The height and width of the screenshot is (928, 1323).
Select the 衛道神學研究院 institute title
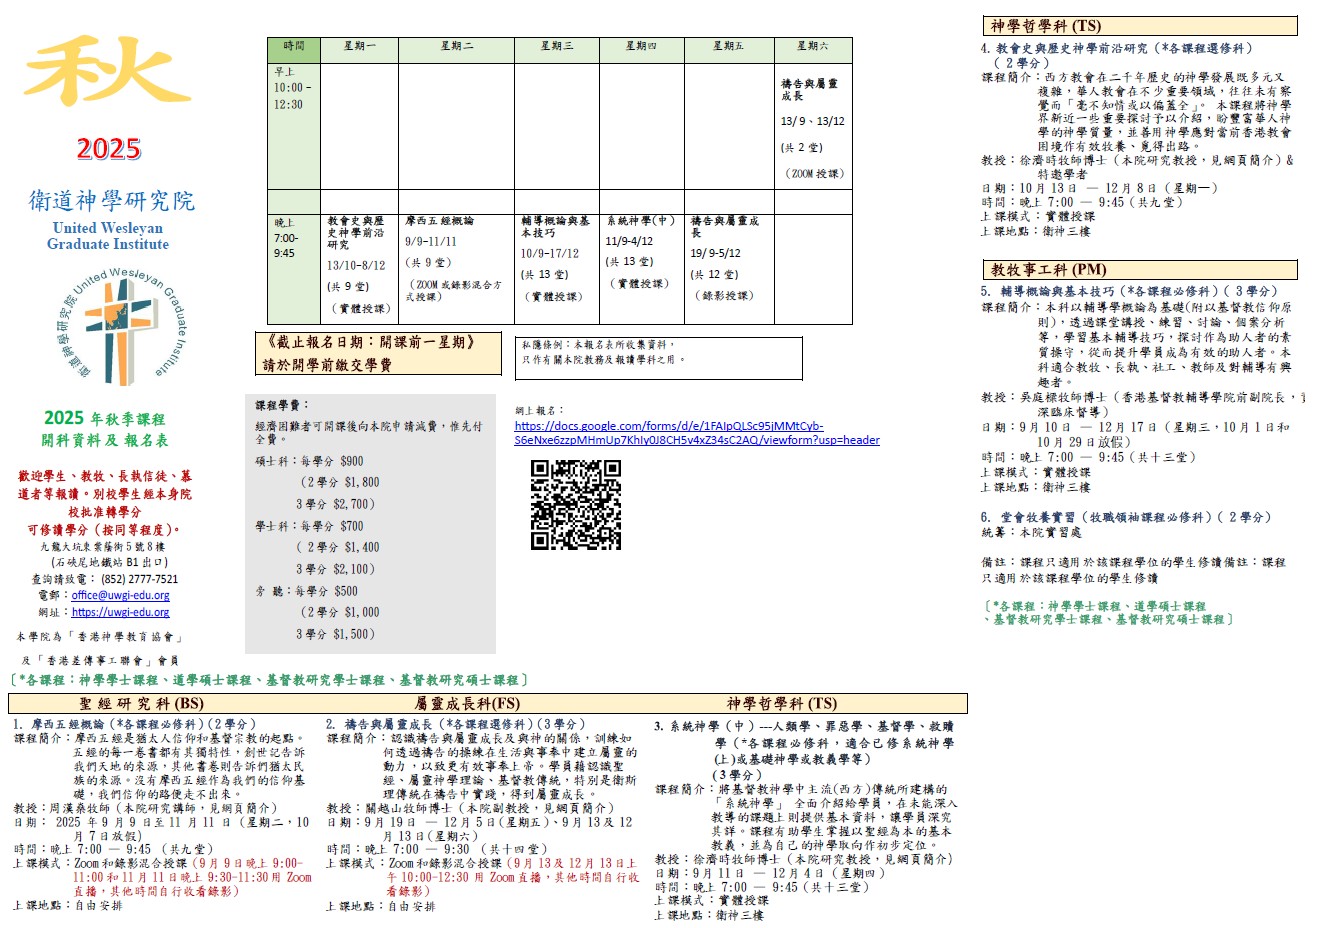coord(111,201)
